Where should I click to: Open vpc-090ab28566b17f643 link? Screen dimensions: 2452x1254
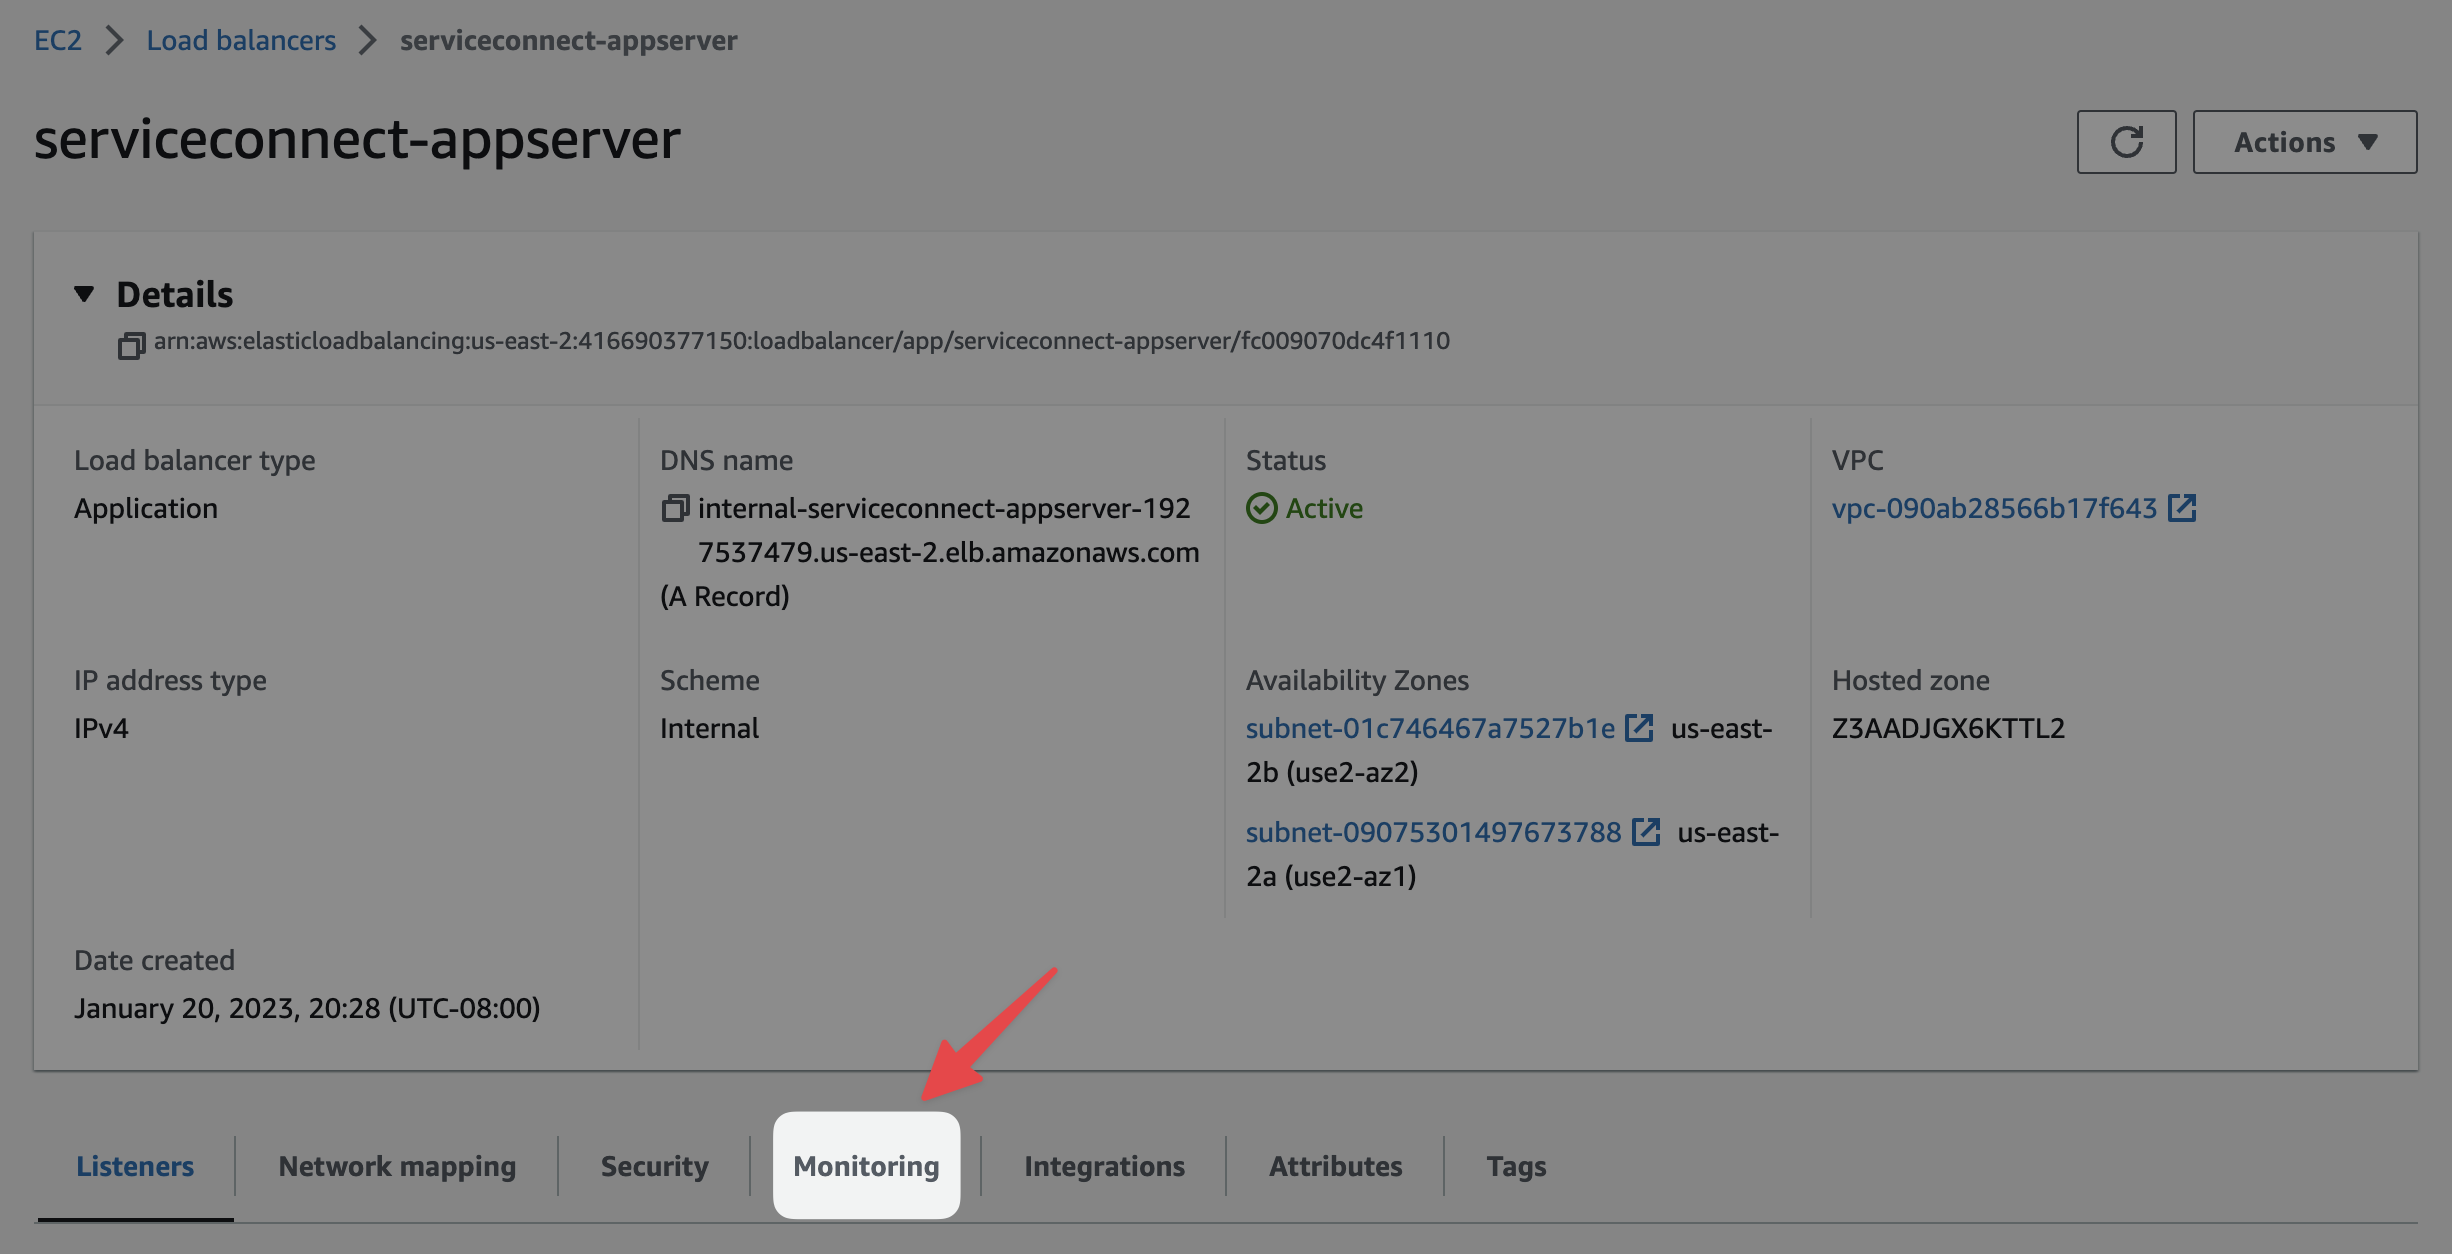(x=1994, y=508)
